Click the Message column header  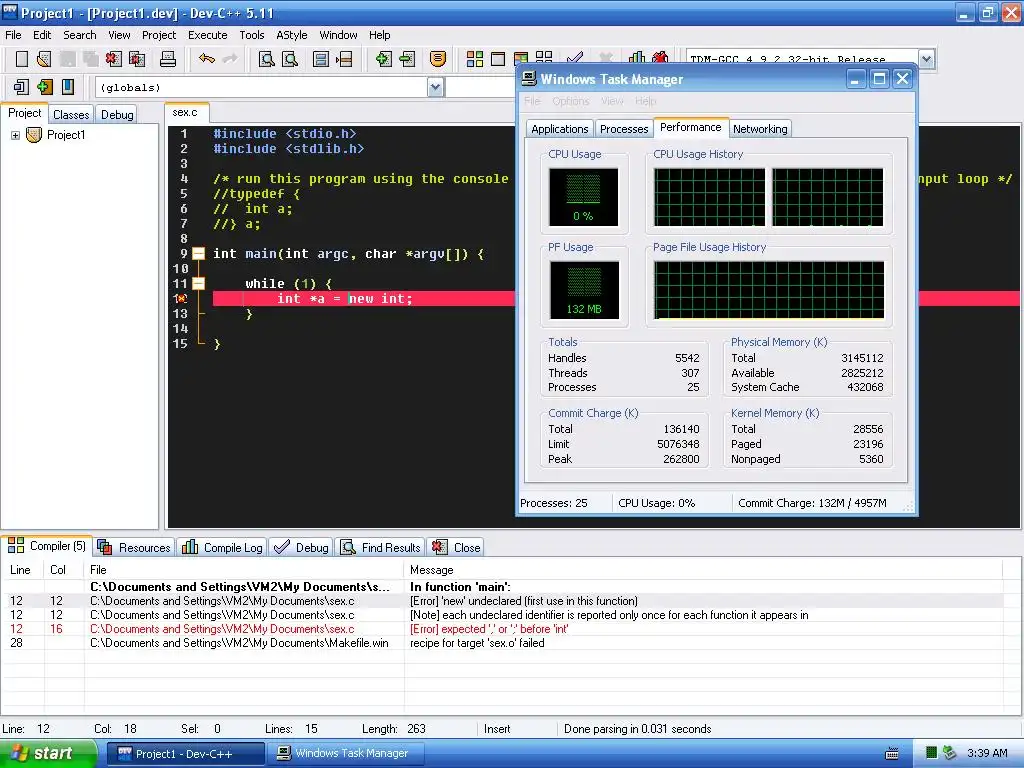point(703,569)
